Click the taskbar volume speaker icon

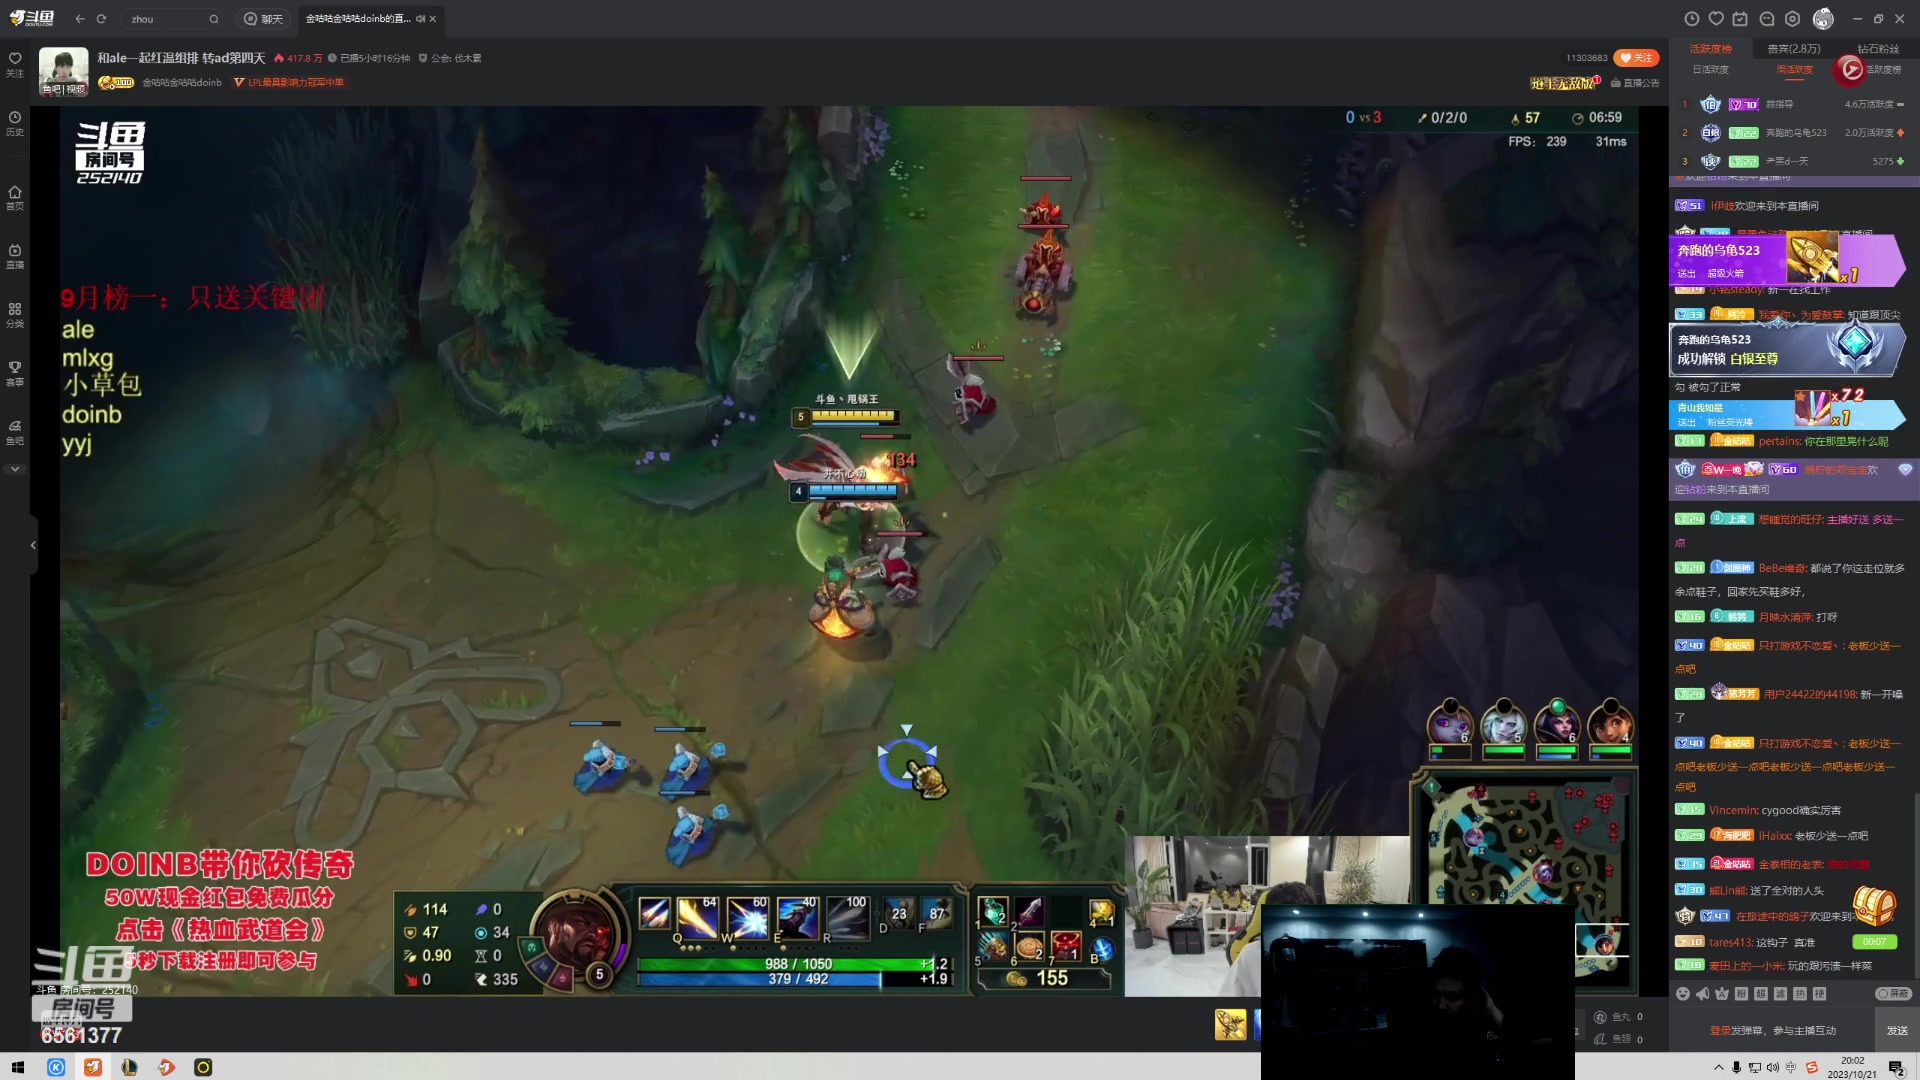tap(1772, 1067)
